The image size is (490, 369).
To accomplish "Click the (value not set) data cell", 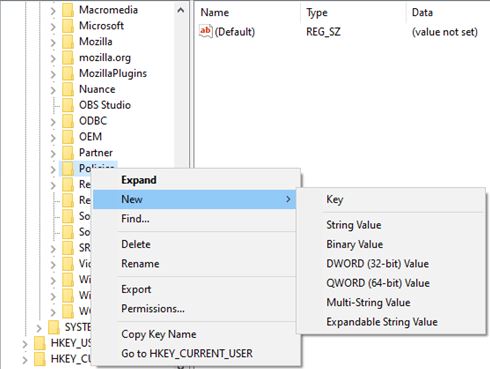I will click(x=445, y=32).
